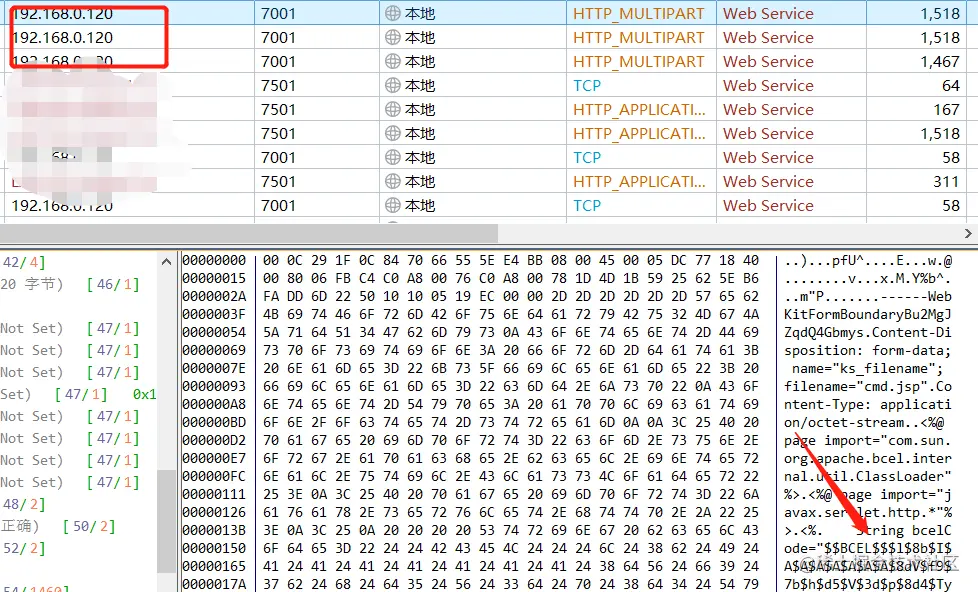
Task: Click hex offset 00000165
Action: coord(215,566)
